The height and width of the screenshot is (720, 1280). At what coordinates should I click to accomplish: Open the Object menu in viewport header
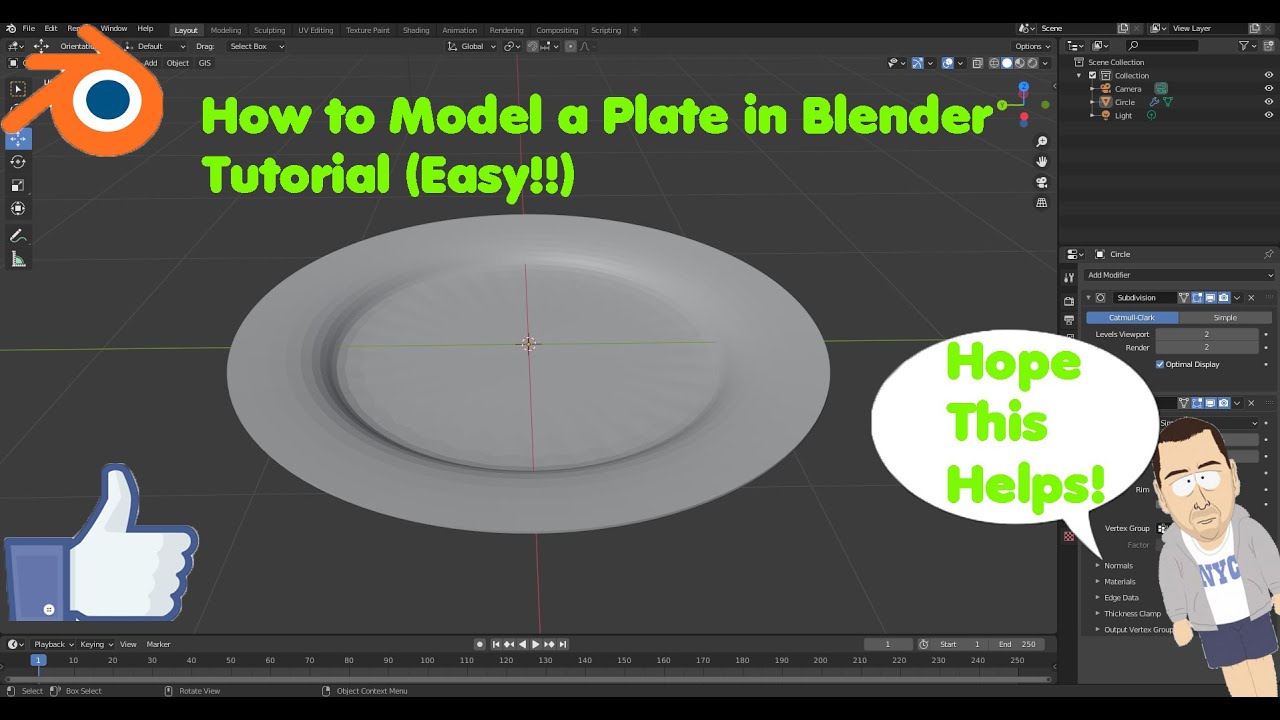click(177, 63)
